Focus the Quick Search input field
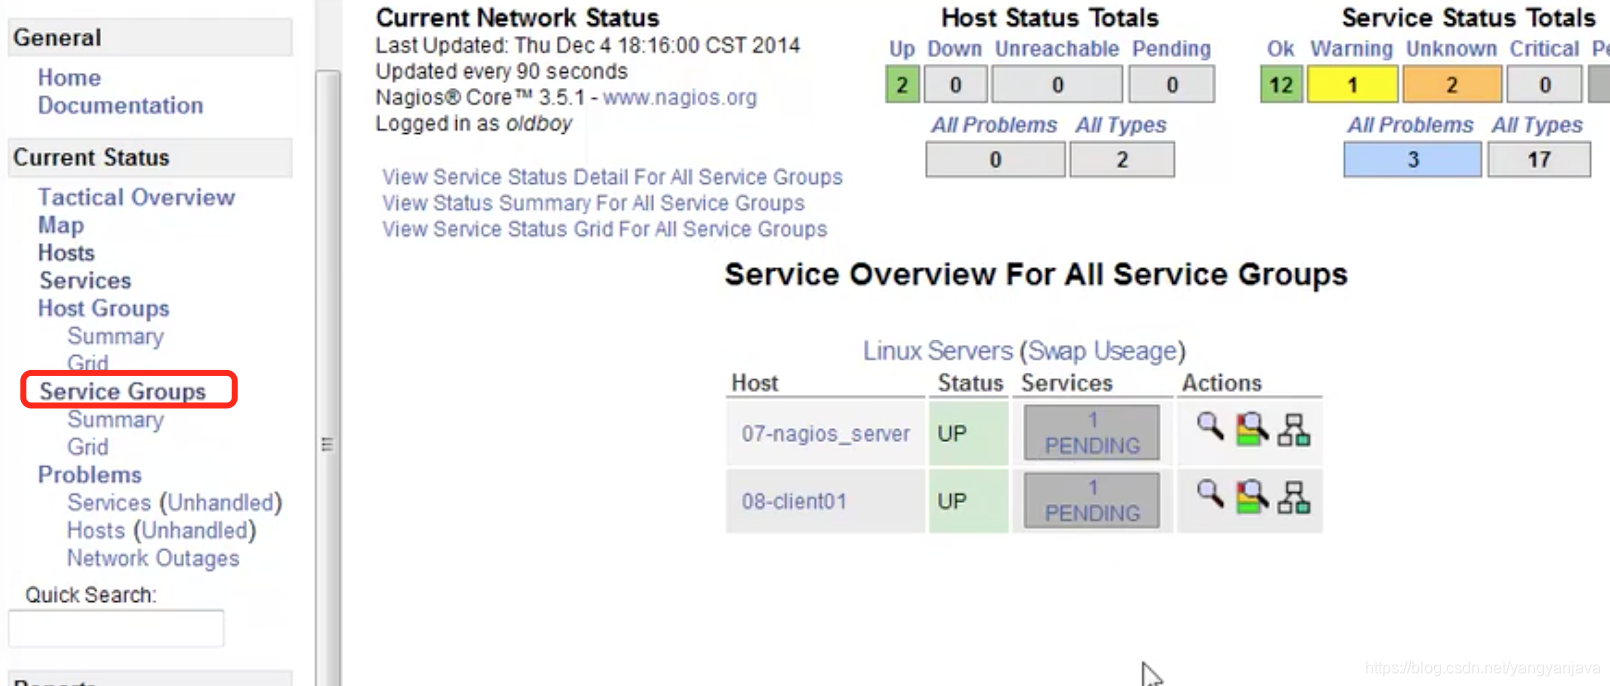This screenshot has width=1610, height=686. [116, 629]
